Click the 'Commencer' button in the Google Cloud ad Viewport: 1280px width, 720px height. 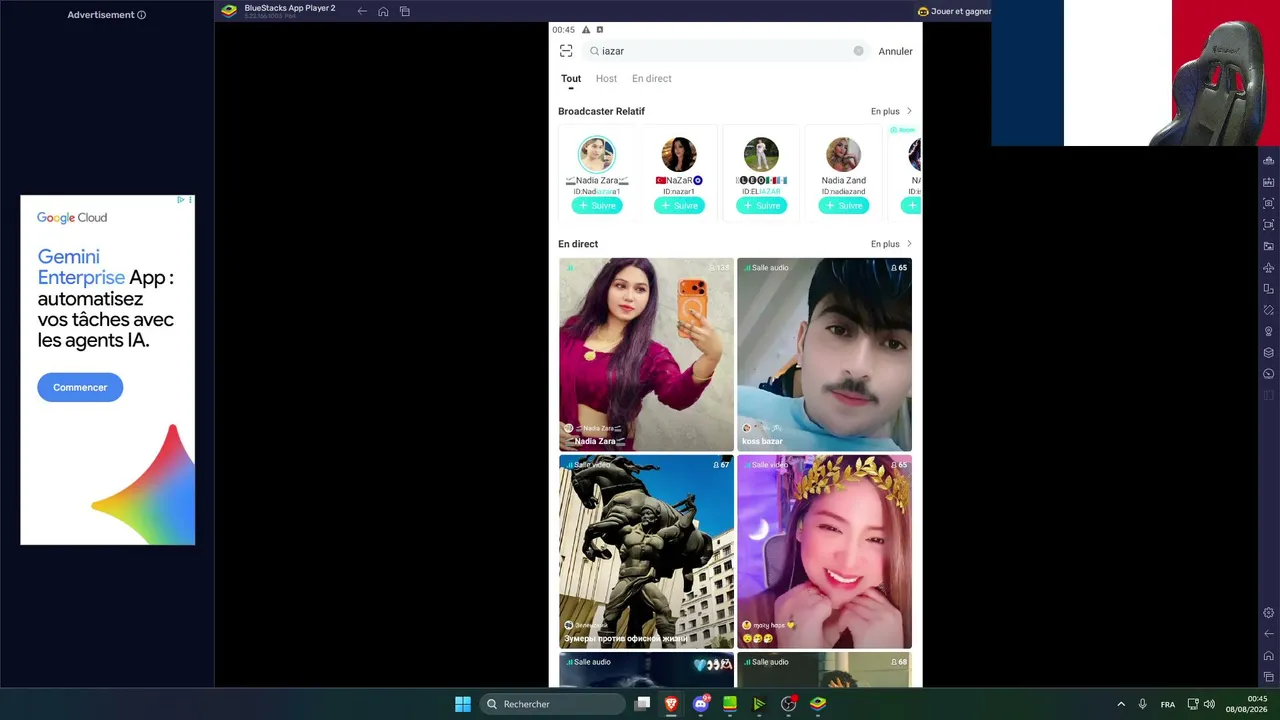coord(80,387)
